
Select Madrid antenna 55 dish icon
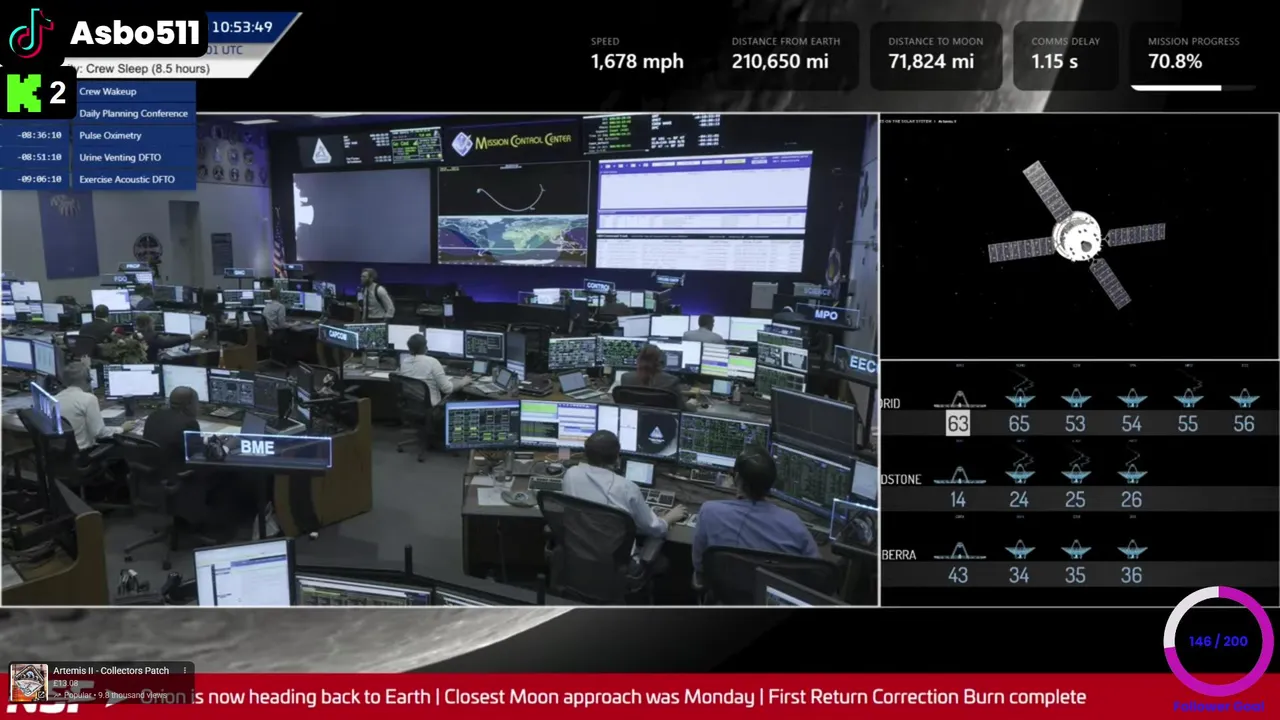pyautogui.click(x=1188, y=396)
